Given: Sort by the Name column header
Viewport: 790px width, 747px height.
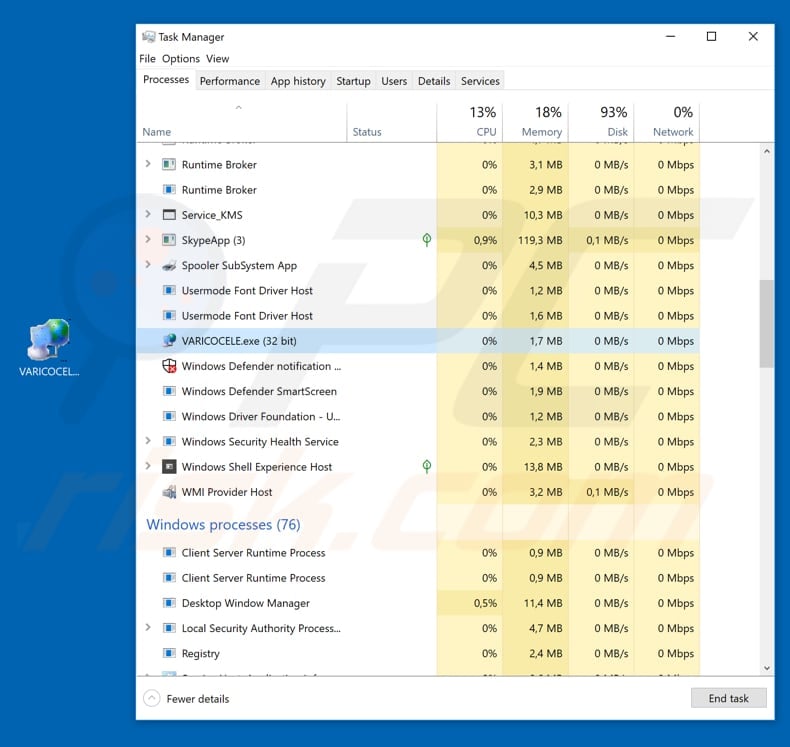Looking at the screenshot, I should 241,122.
